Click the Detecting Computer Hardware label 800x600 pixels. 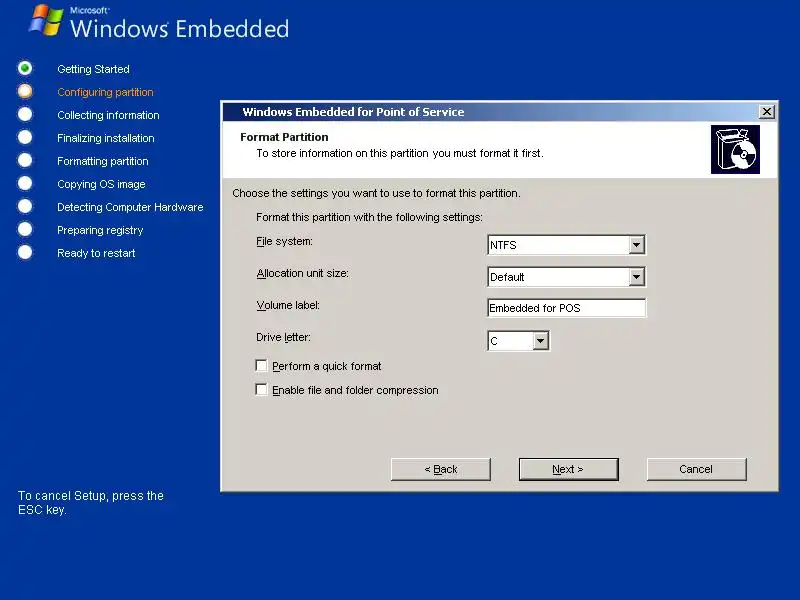pyautogui.click(x=130, y=207)
